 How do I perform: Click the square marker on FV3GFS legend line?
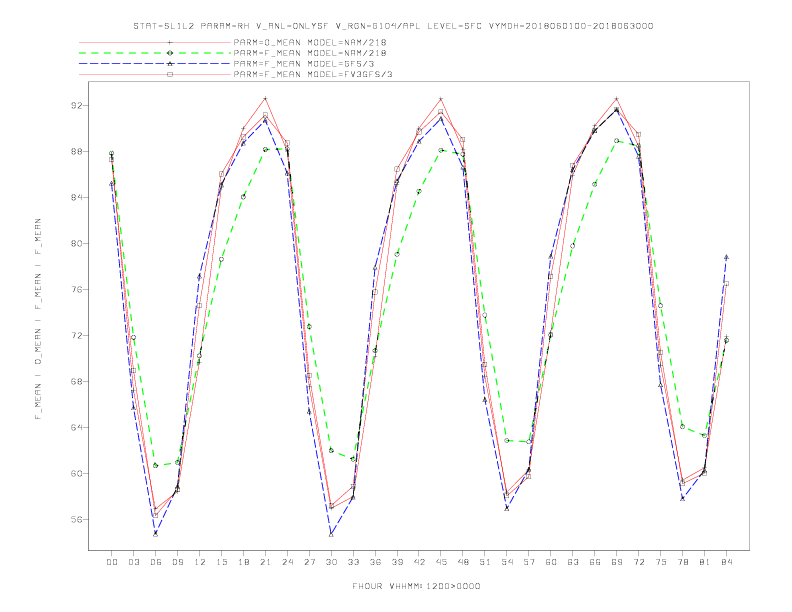(x=170, y=74)
